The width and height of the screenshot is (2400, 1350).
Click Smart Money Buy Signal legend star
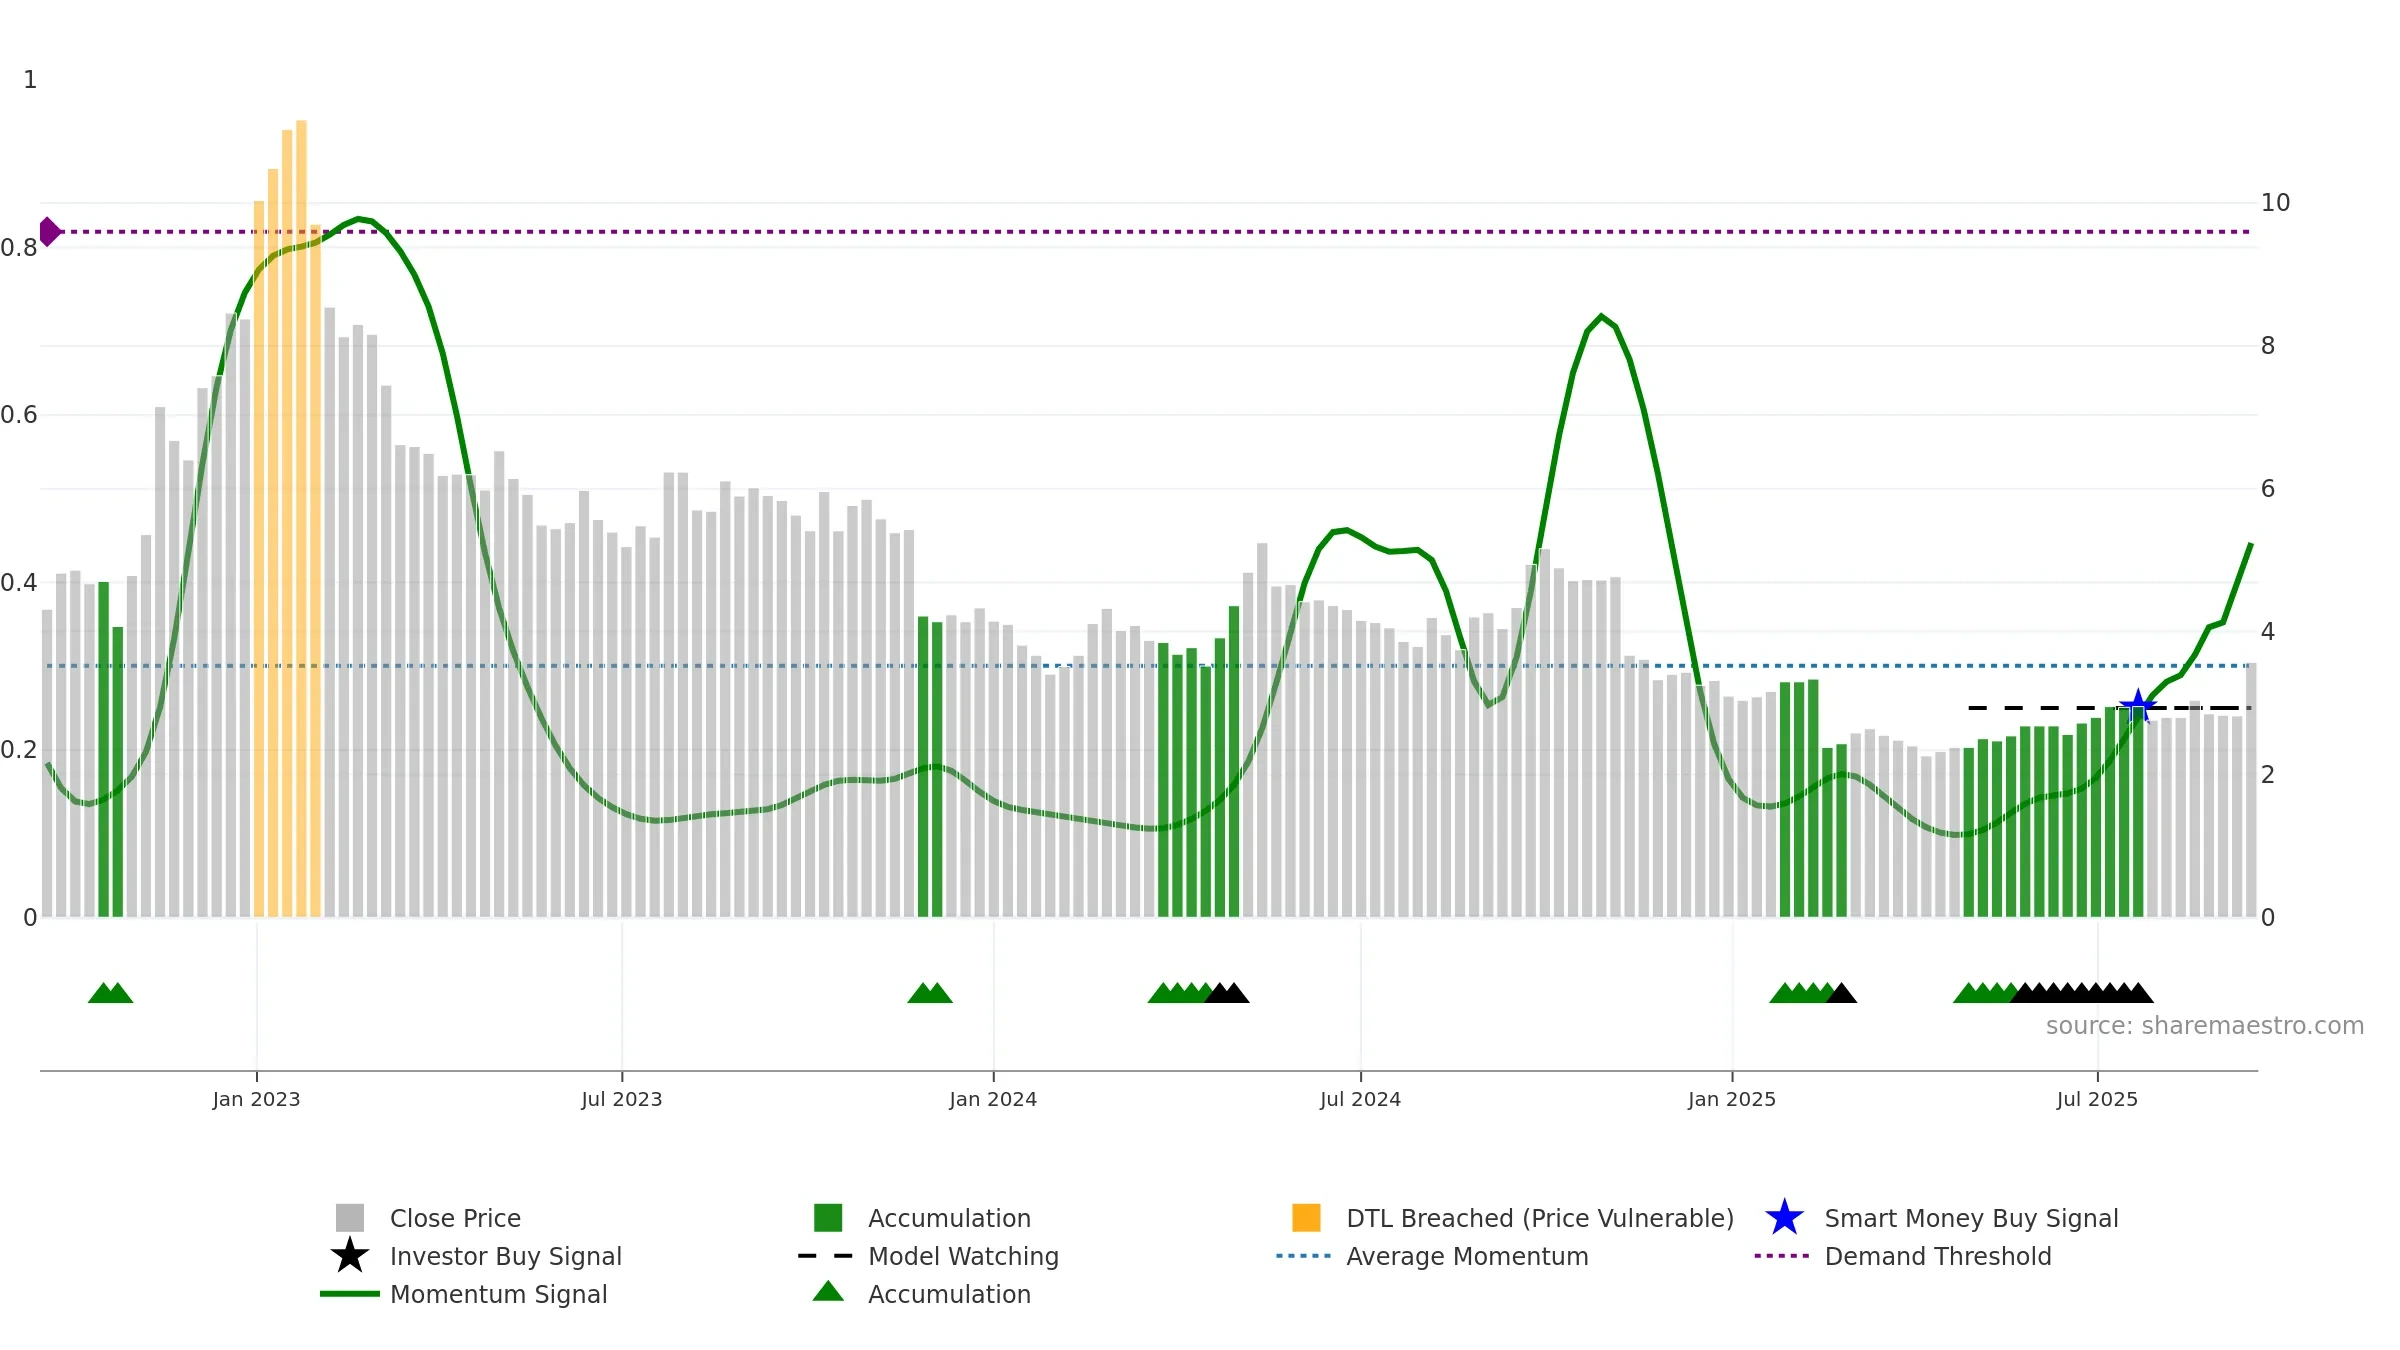coord(1784,1218)
